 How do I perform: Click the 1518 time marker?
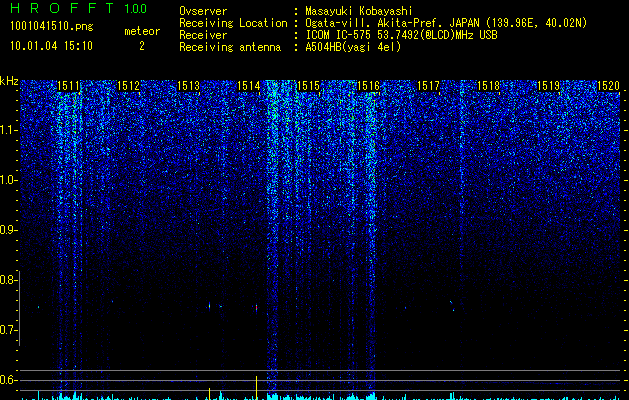488,86
